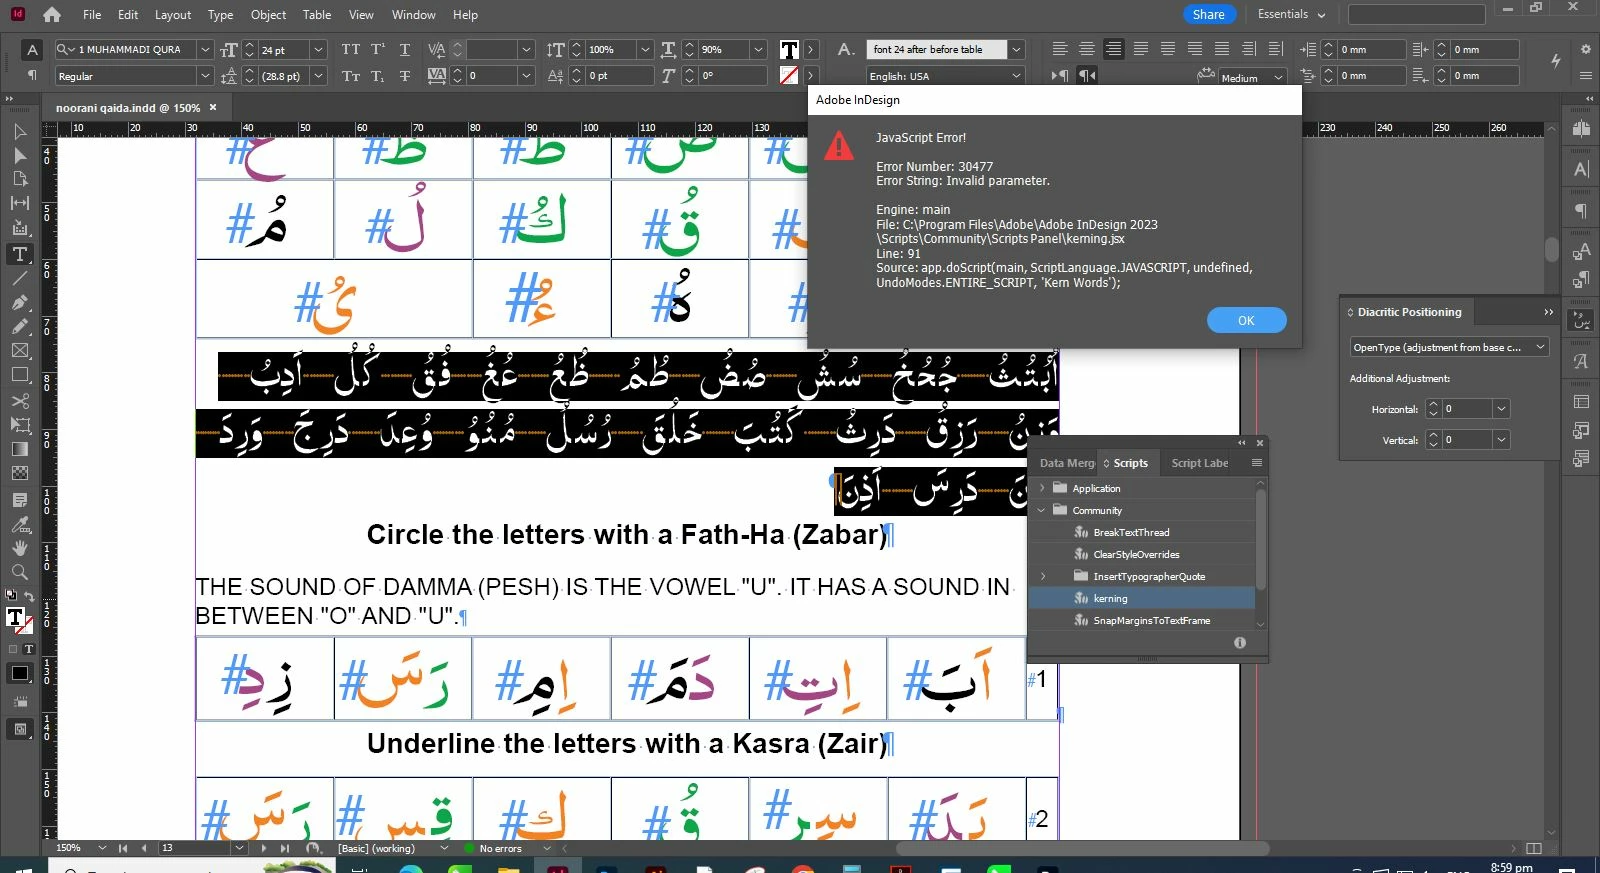Open the Scripts panel flyout menu
Viewport: 1600px width, 873px height.
tap(1257, 463)
